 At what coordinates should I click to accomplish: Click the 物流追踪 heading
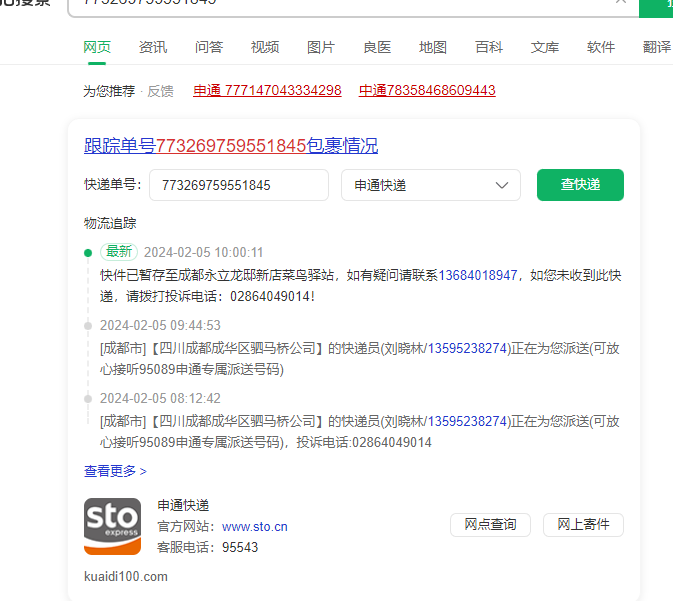110,223
